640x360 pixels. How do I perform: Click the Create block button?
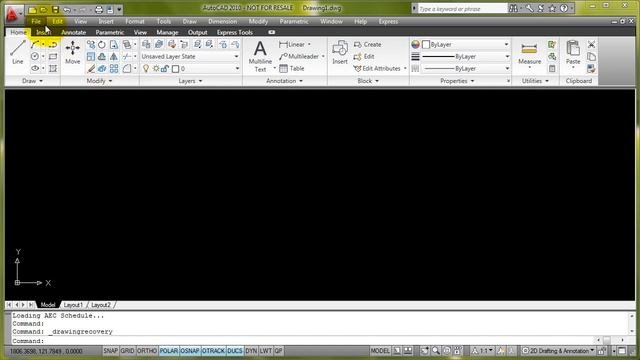pos(368,44)
